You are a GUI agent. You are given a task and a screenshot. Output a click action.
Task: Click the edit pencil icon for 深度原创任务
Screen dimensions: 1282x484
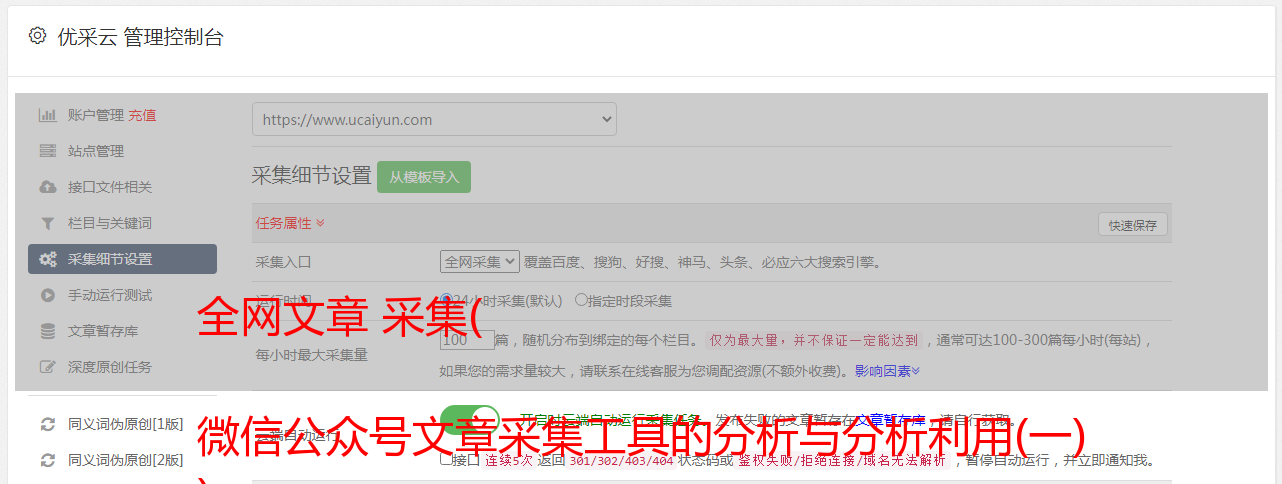pyautogui.click(x=47, y=367)
